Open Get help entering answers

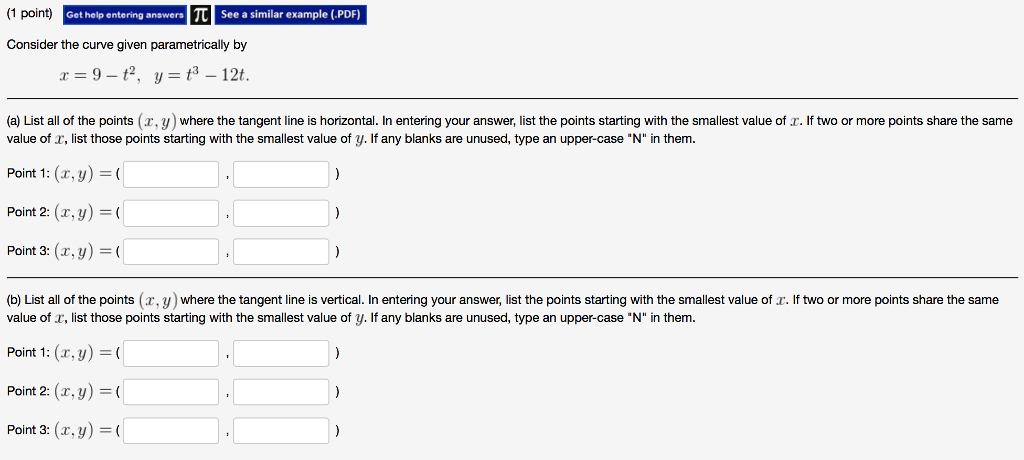pyautogui.click(x=125, y=15)
